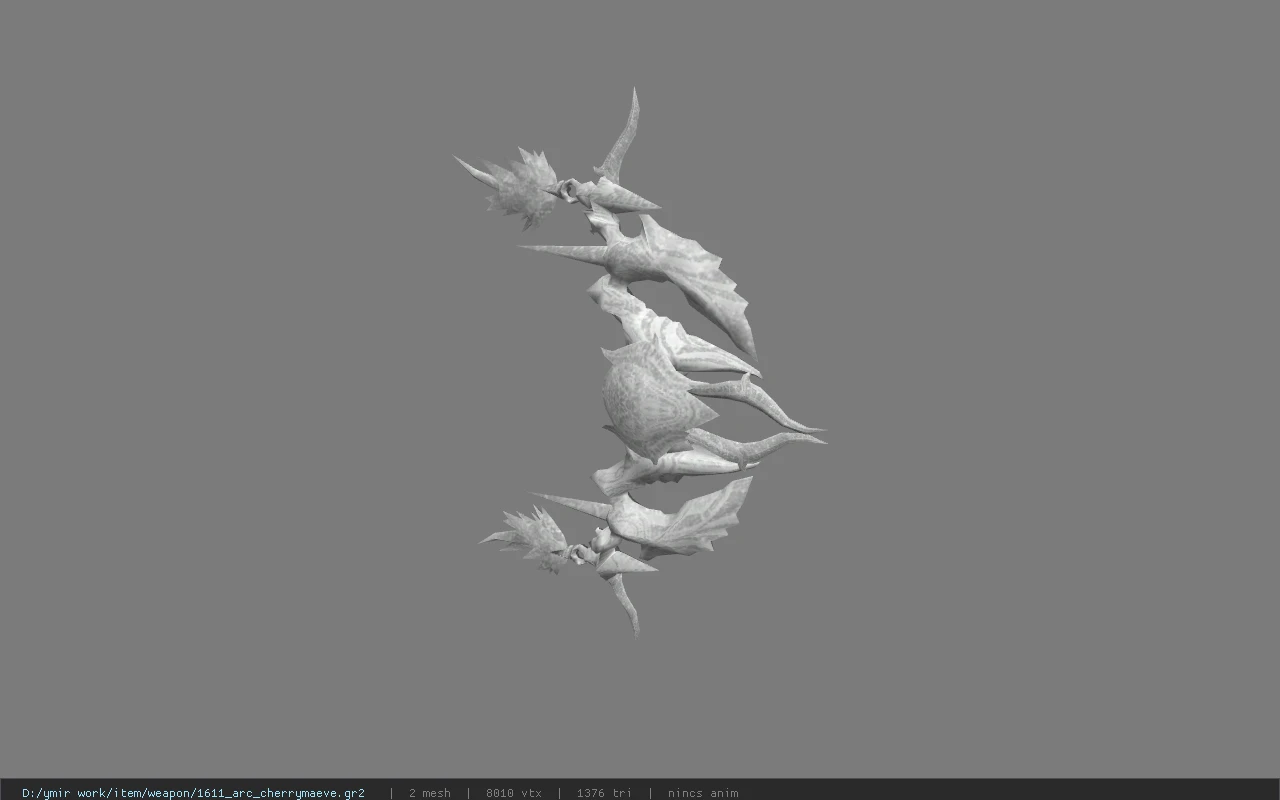
Task: Click the "nincs anim" status entry
Action: [703, 793]
